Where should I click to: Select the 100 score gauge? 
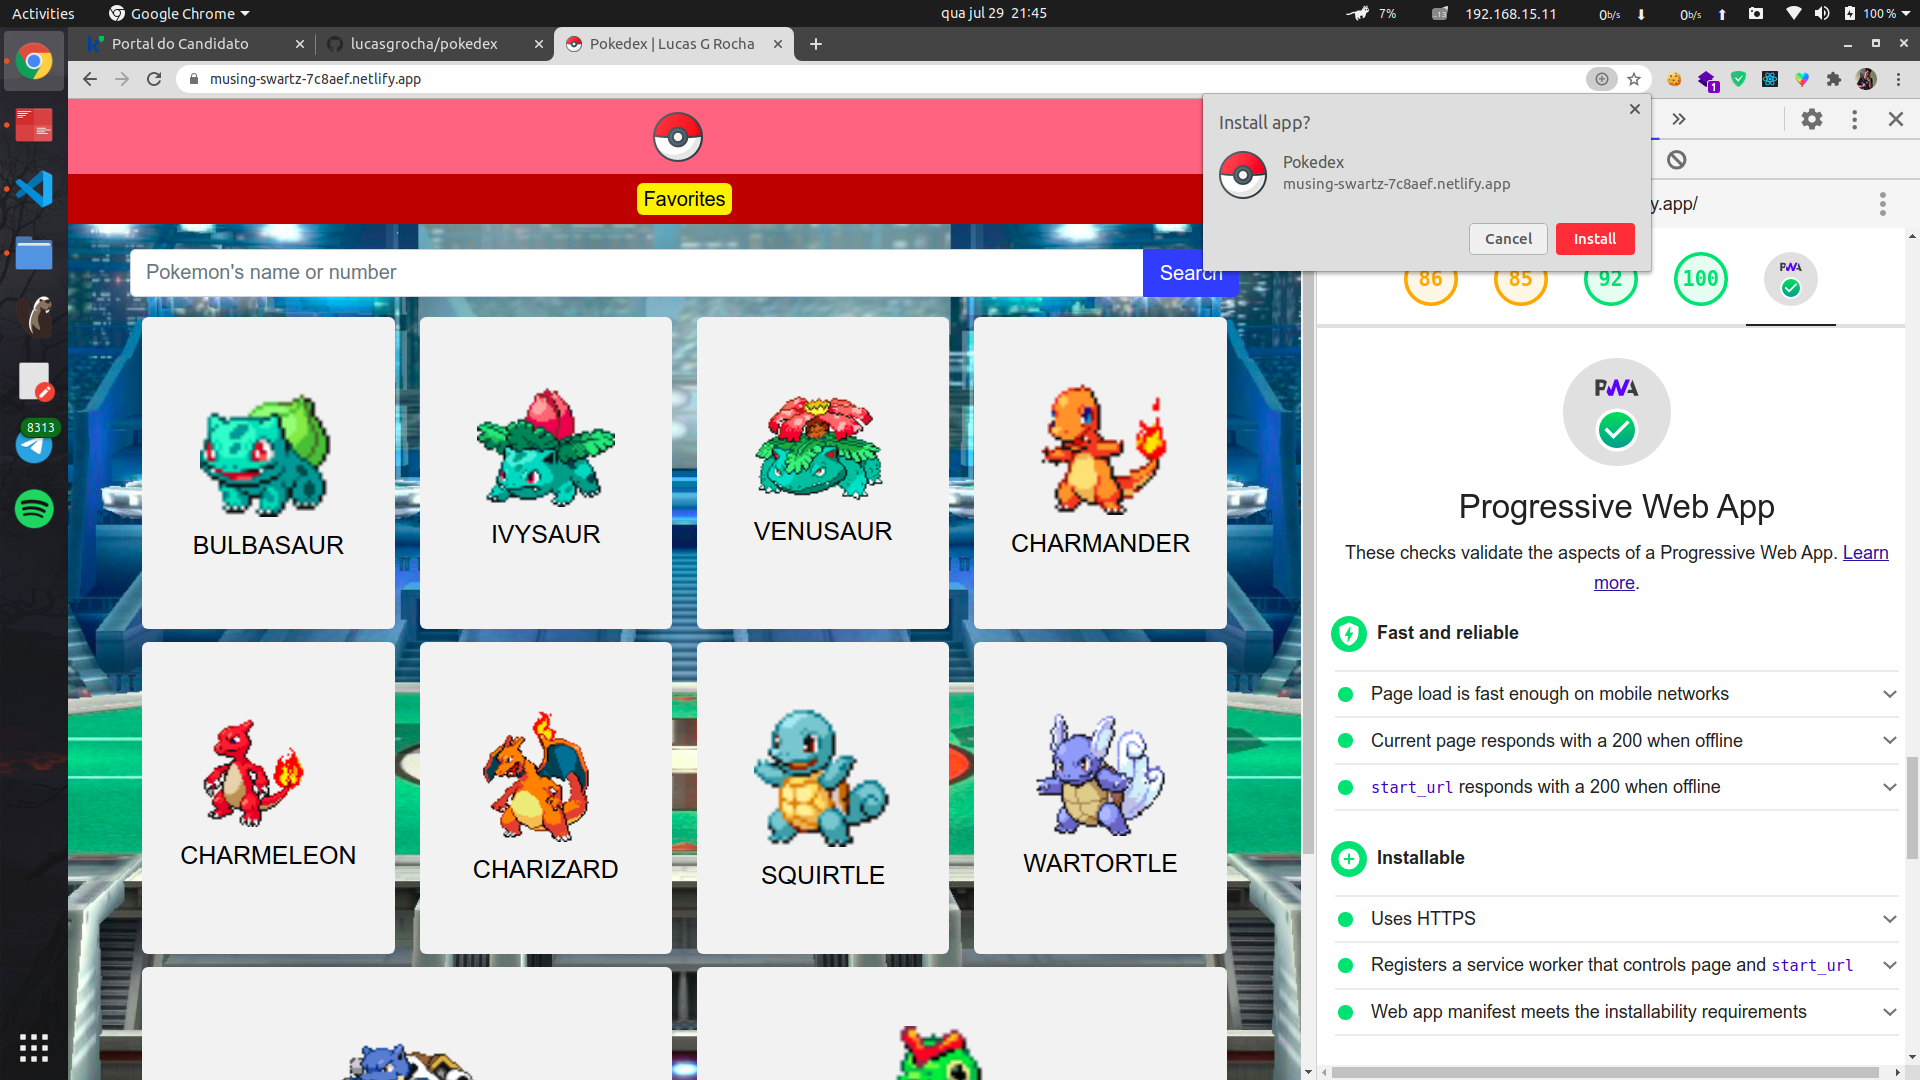coord(1700,279)
